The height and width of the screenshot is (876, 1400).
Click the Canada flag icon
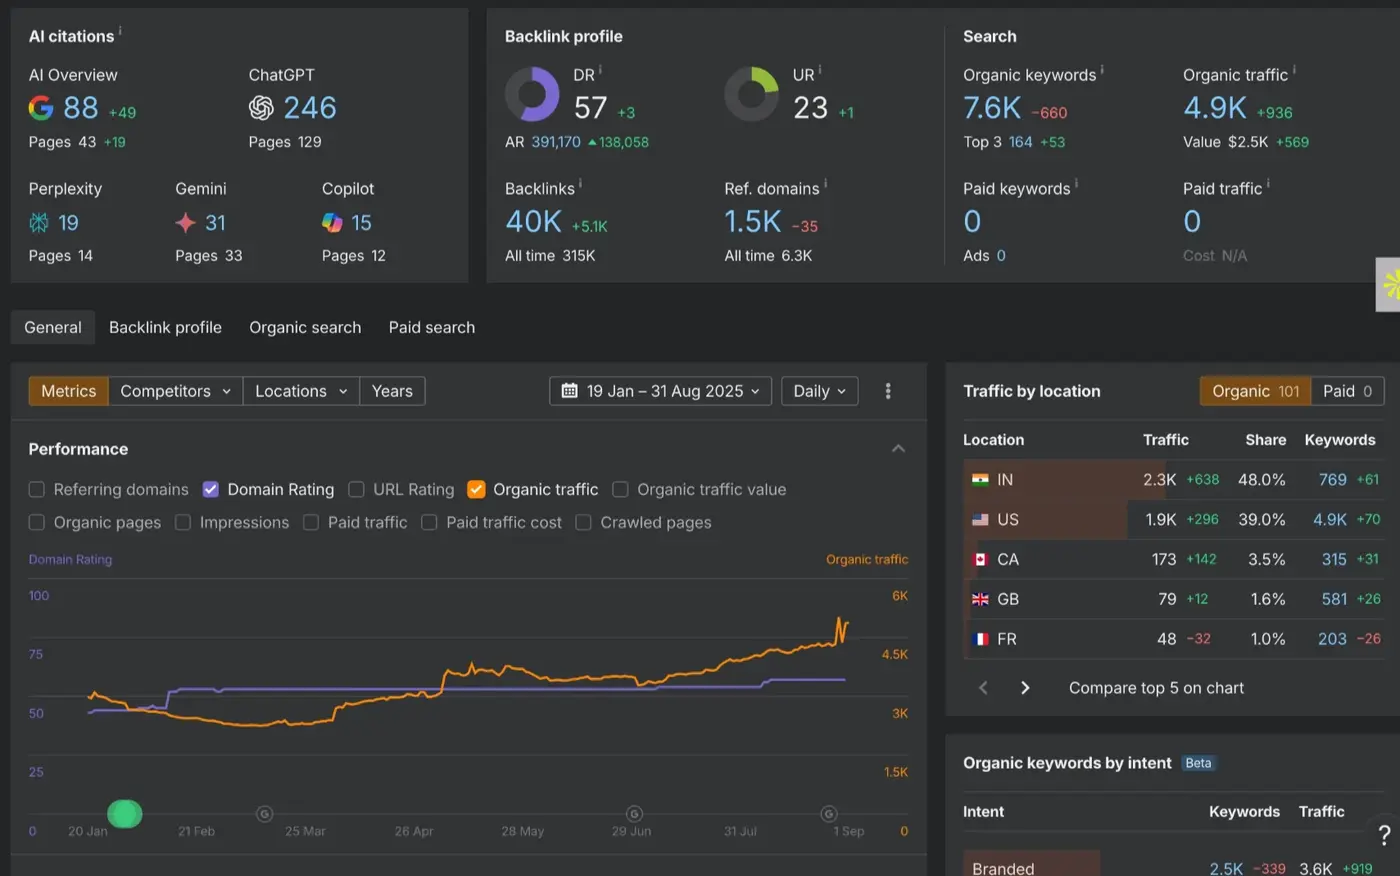coord(980,560)
